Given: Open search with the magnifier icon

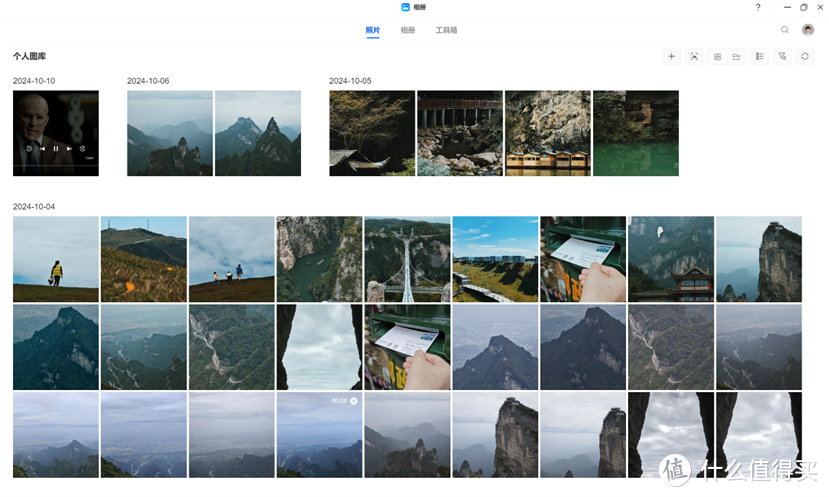Looking at the screenshot, I should pos(785,30).
